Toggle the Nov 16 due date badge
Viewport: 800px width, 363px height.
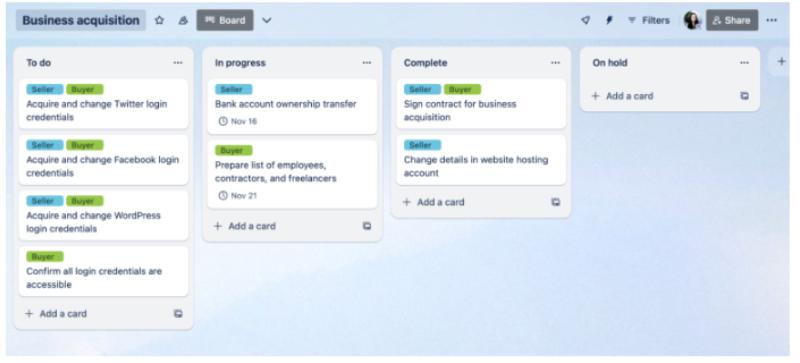[237, 122]
